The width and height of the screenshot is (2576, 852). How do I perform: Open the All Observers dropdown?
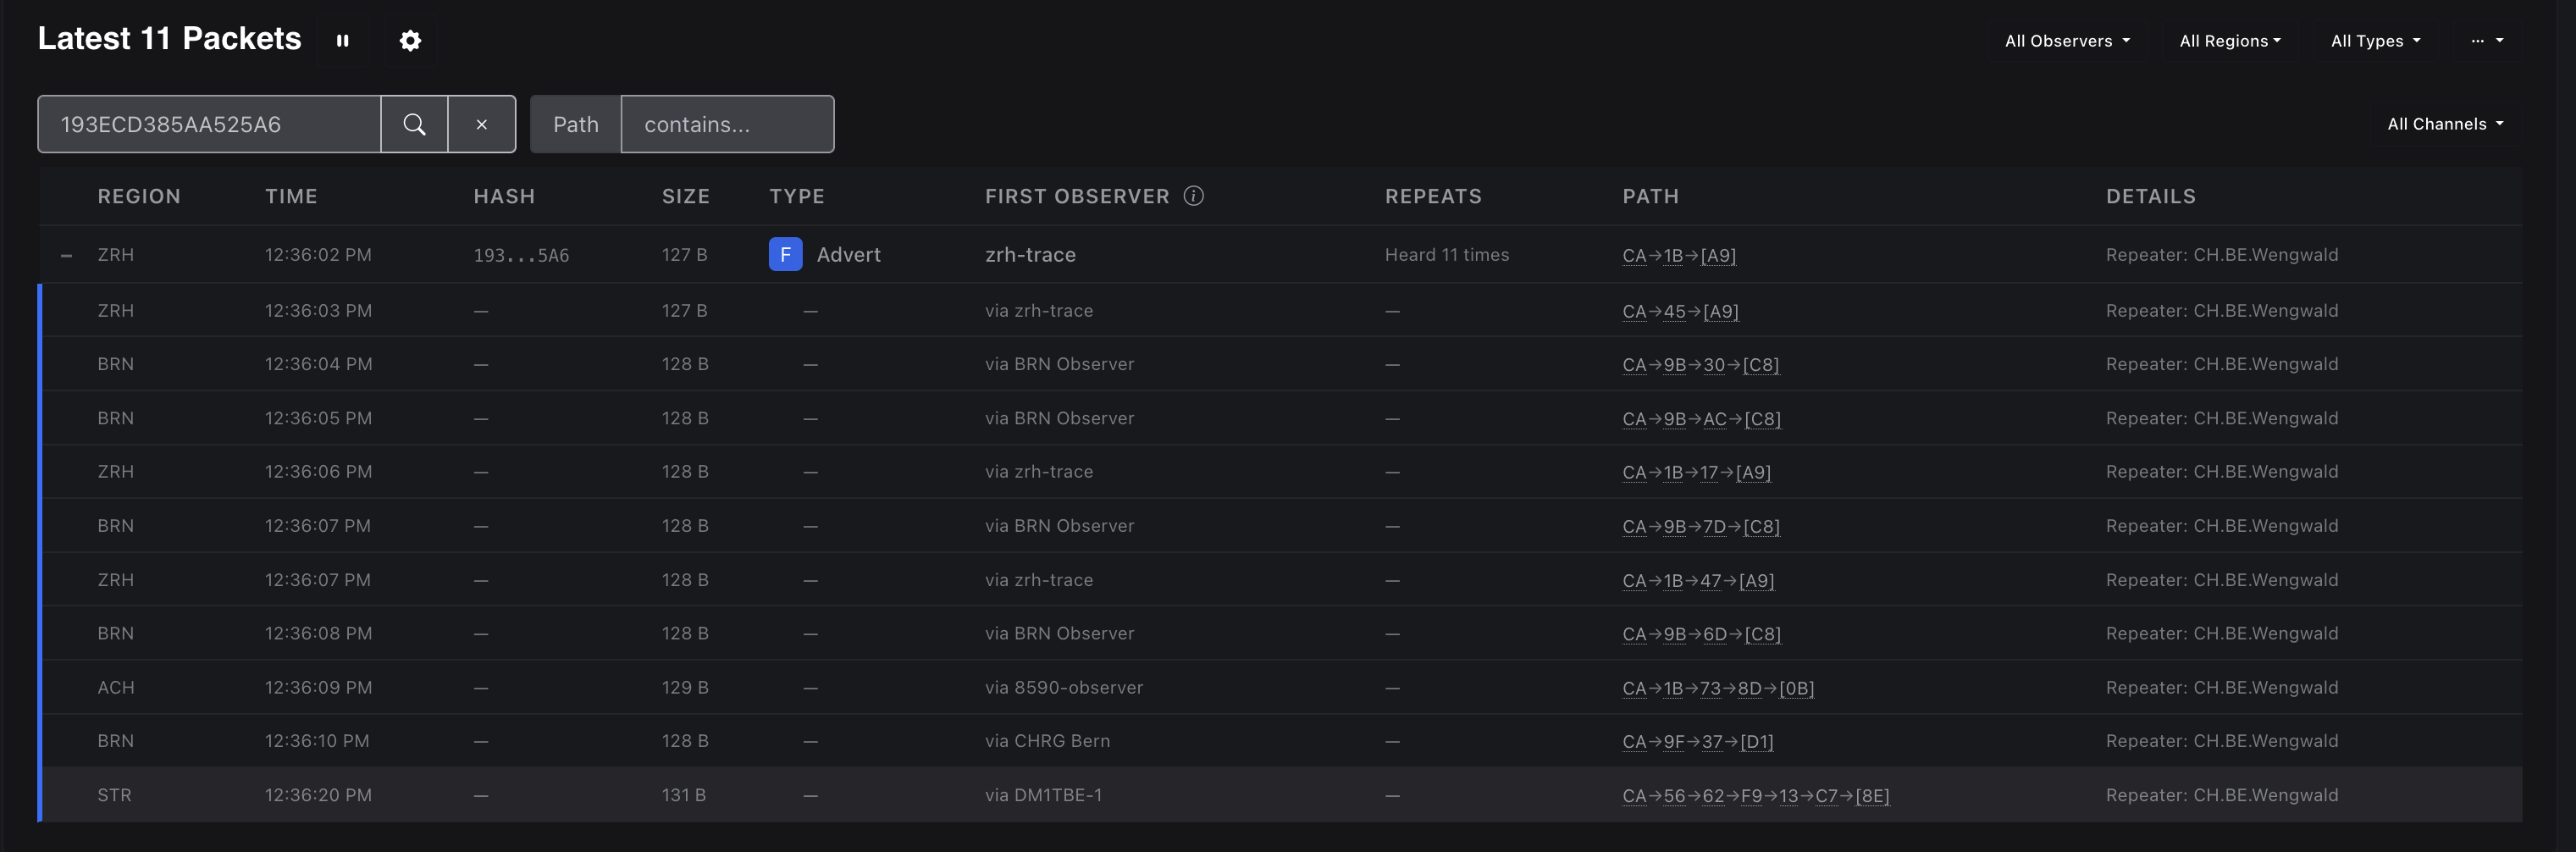[2066, 41]
